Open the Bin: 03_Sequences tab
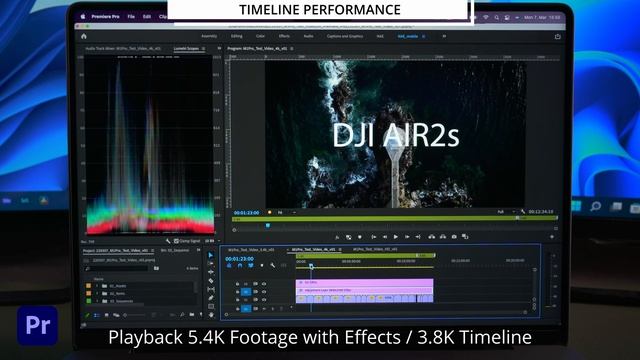 tap(175, 250)
